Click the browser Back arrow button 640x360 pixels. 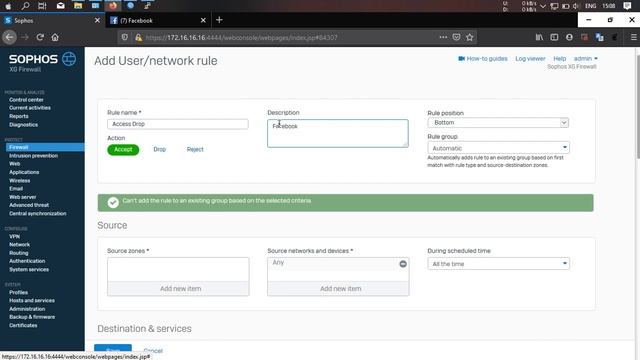[9, 37]
